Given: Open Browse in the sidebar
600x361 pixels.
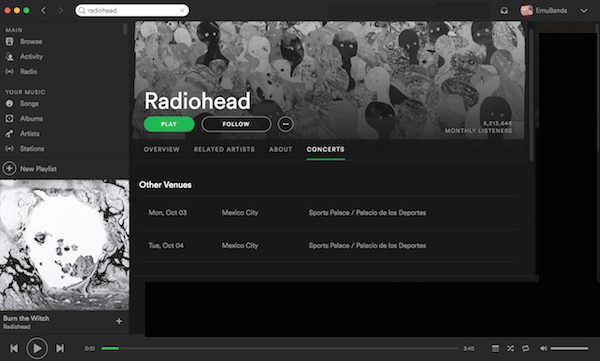Looking at the screenshot, I should click(x=24, y=41).
